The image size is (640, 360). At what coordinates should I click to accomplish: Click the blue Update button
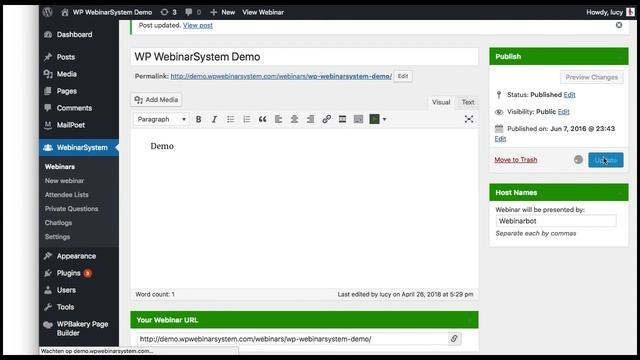(x=606, y=160)
